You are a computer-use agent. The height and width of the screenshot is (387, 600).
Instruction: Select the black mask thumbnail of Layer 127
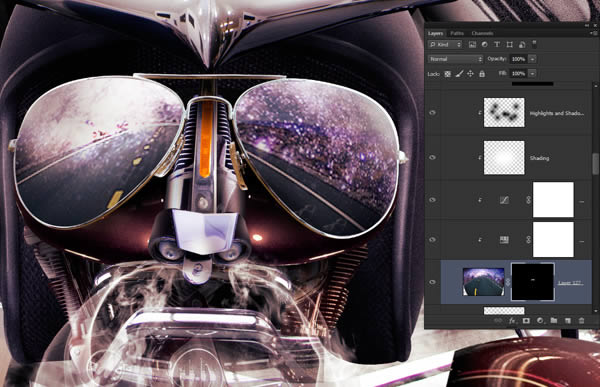pyautogui.click(x=533, y=282)
